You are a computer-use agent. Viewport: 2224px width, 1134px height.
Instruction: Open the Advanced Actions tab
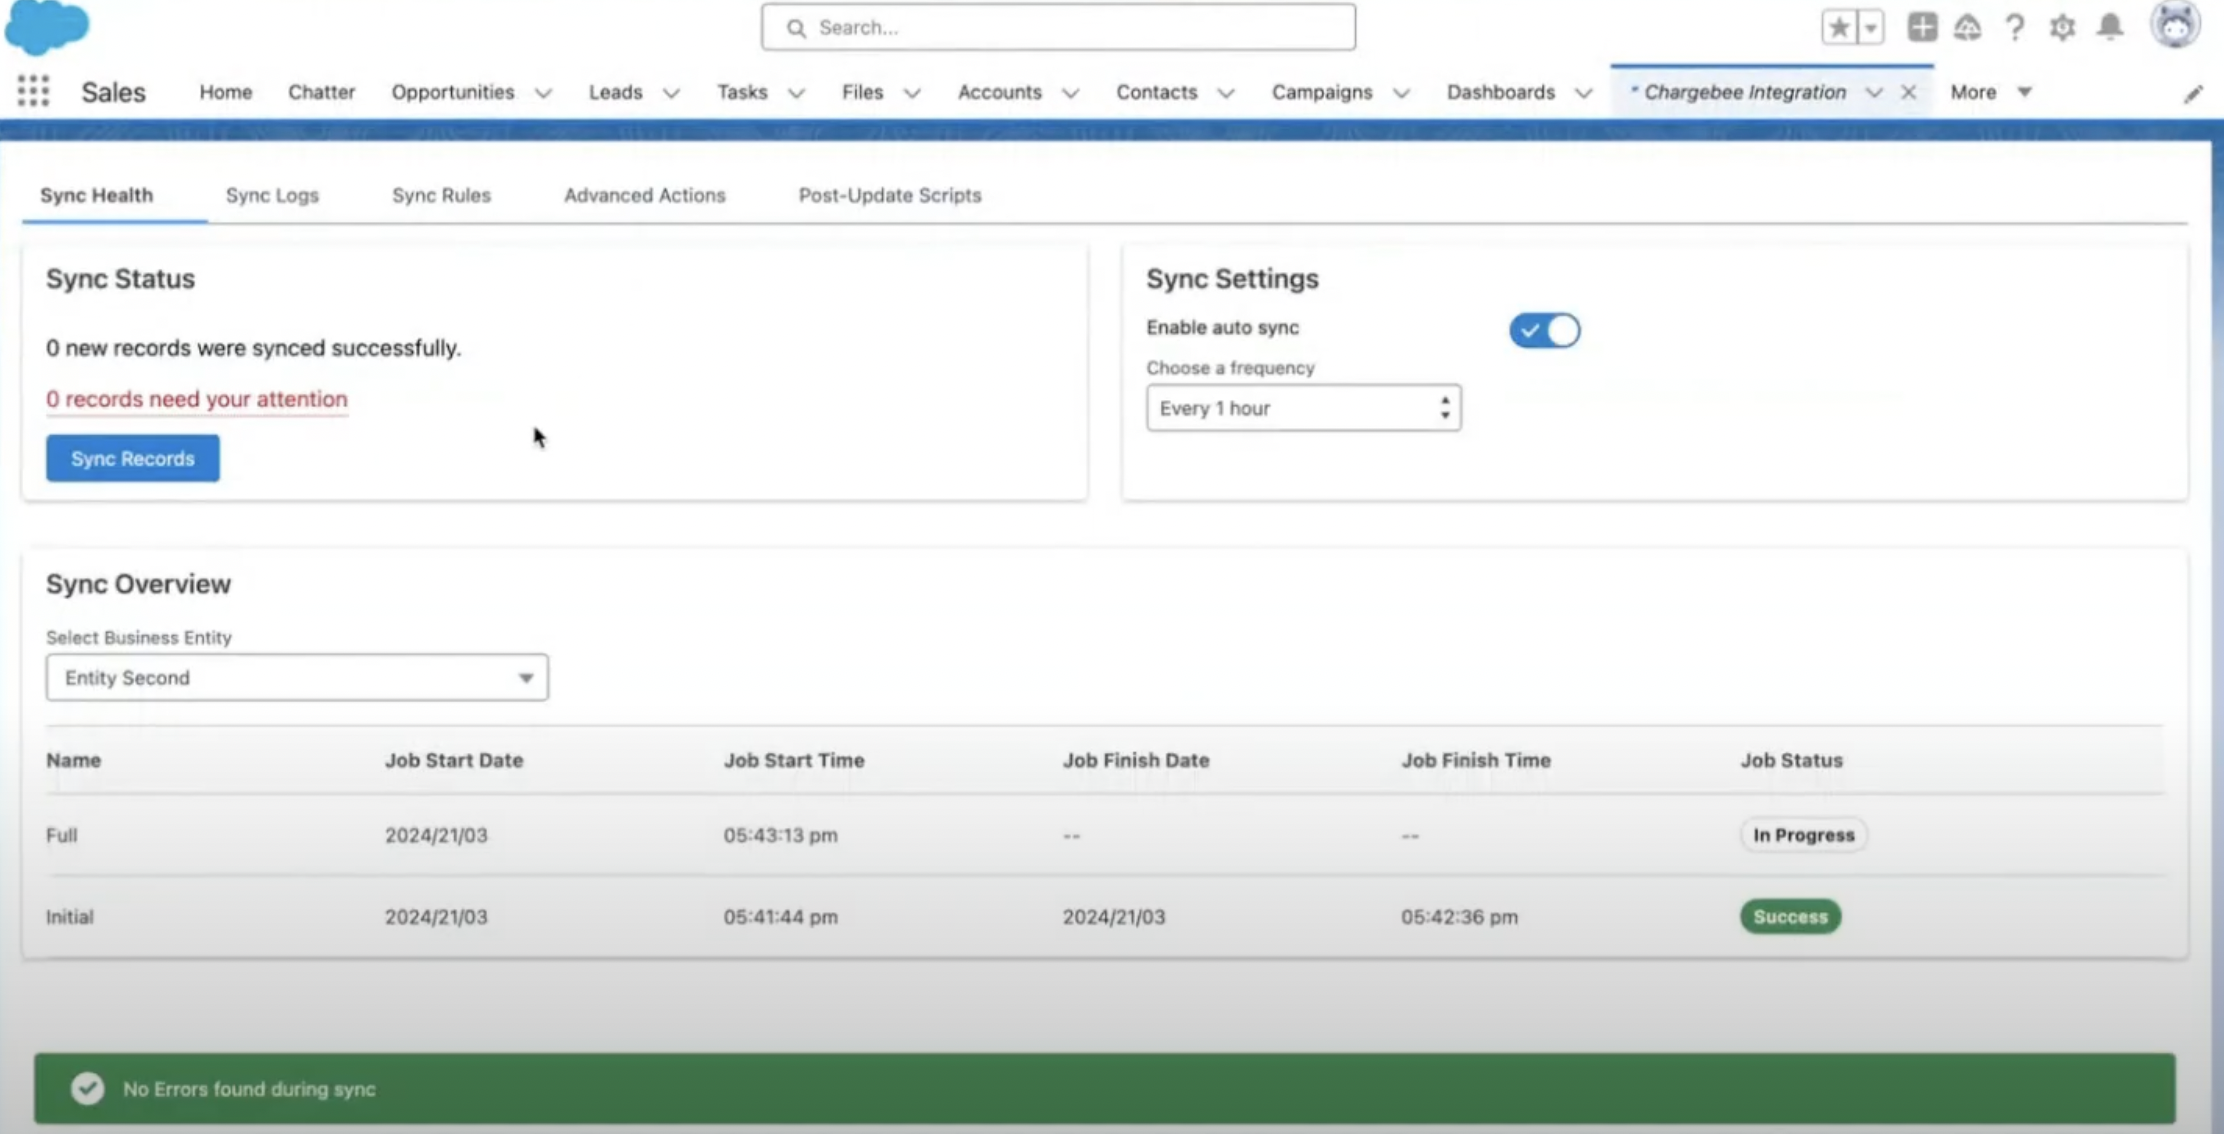point(644,195)
